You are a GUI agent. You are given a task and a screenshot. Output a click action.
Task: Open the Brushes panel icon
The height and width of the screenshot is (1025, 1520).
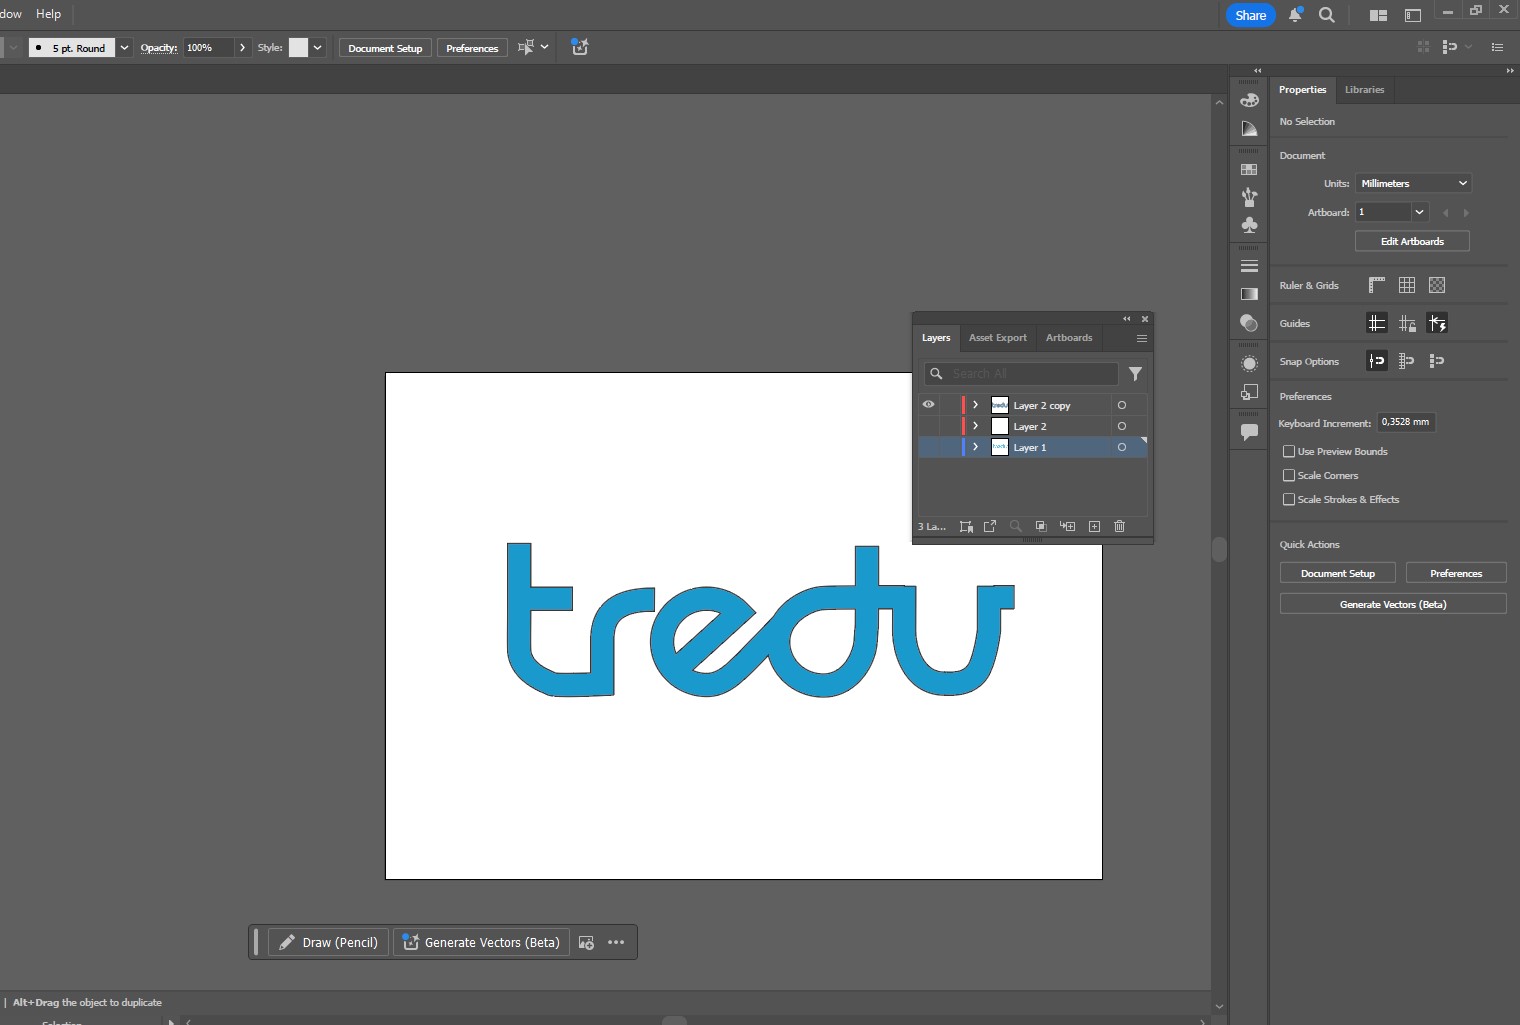click(1249, 197)
